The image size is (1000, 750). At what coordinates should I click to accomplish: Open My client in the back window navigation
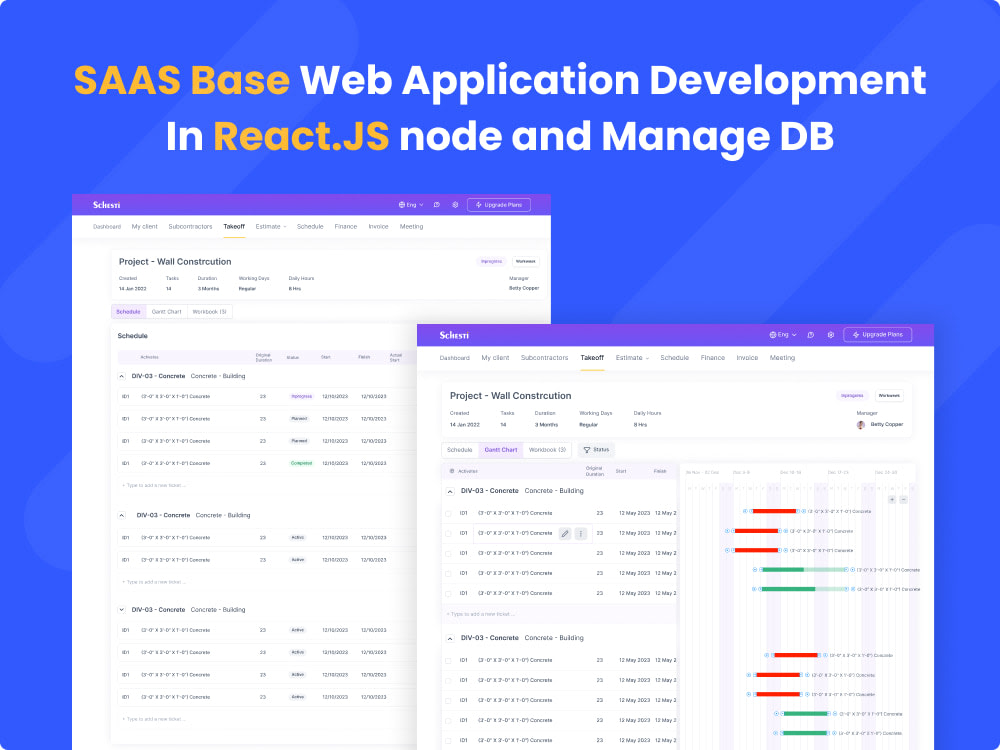pyautogui.click(x=144, y=226)
